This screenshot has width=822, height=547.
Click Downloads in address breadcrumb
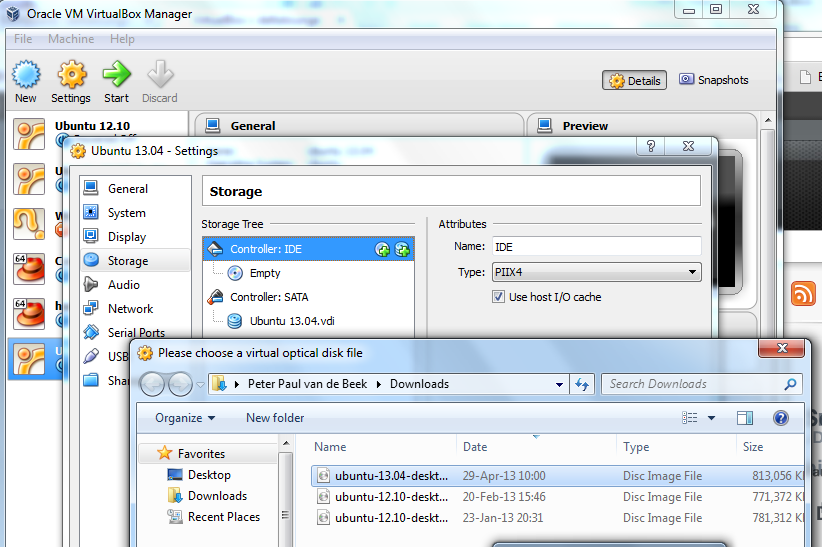(419, 384)
